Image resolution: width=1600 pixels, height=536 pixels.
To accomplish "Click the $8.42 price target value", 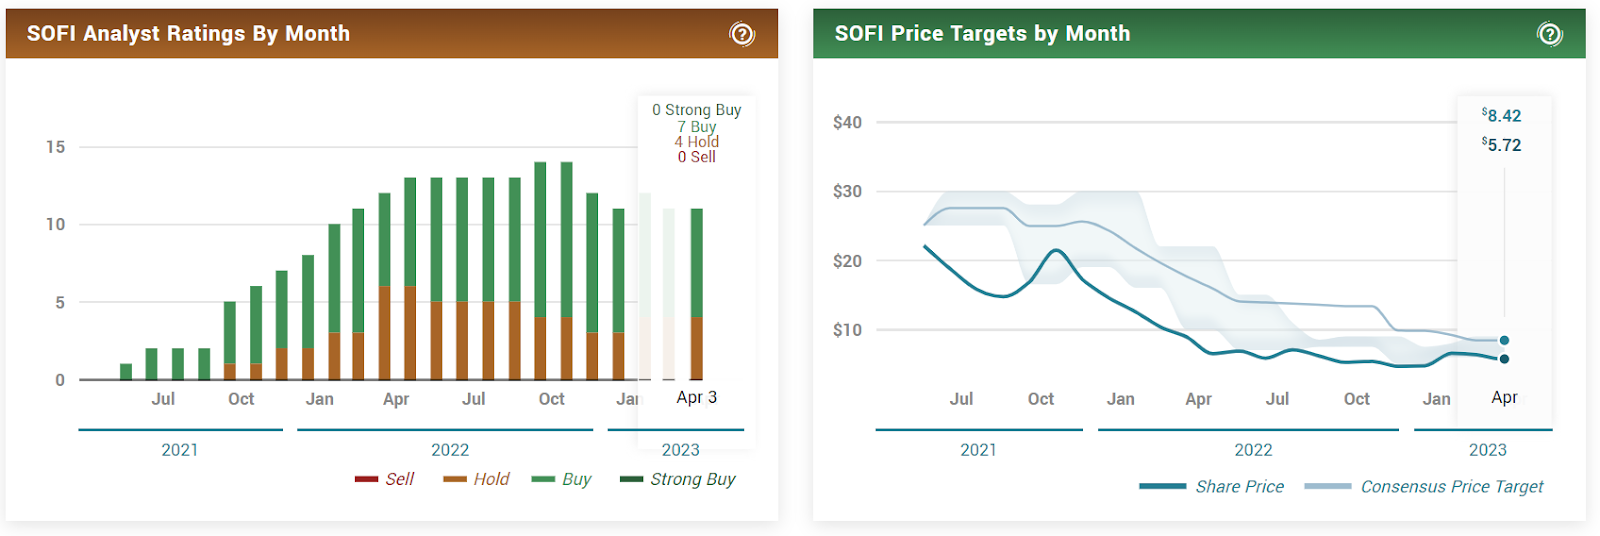I will [1502, 116].
